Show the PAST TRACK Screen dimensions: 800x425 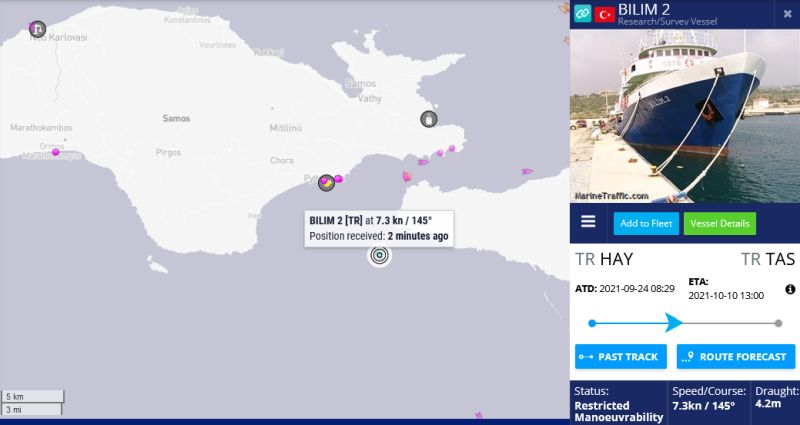620,357
